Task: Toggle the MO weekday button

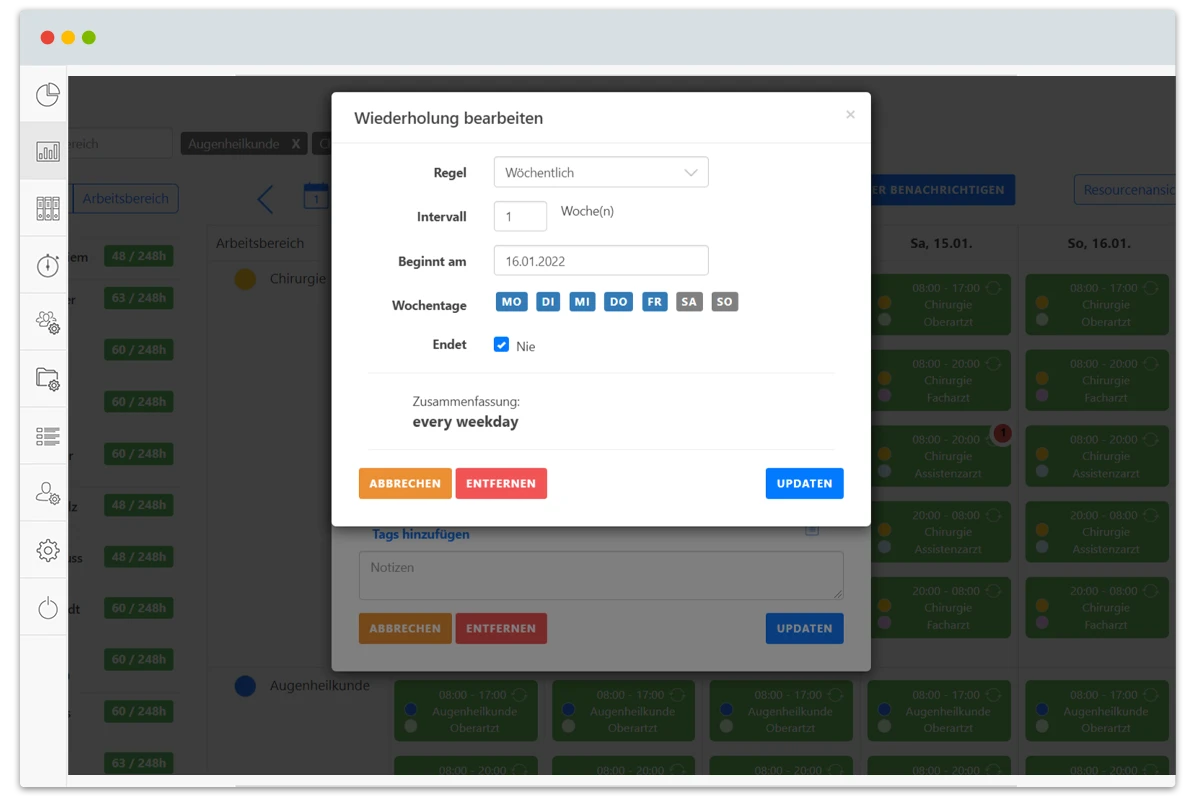Action: [512, 302]
